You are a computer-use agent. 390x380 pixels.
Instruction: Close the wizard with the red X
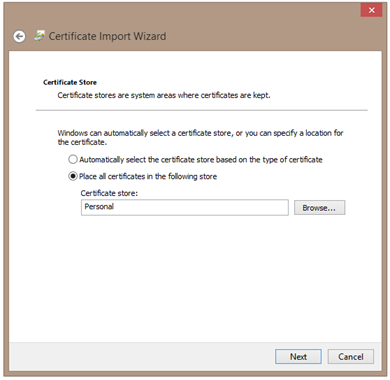coord(372,10)
